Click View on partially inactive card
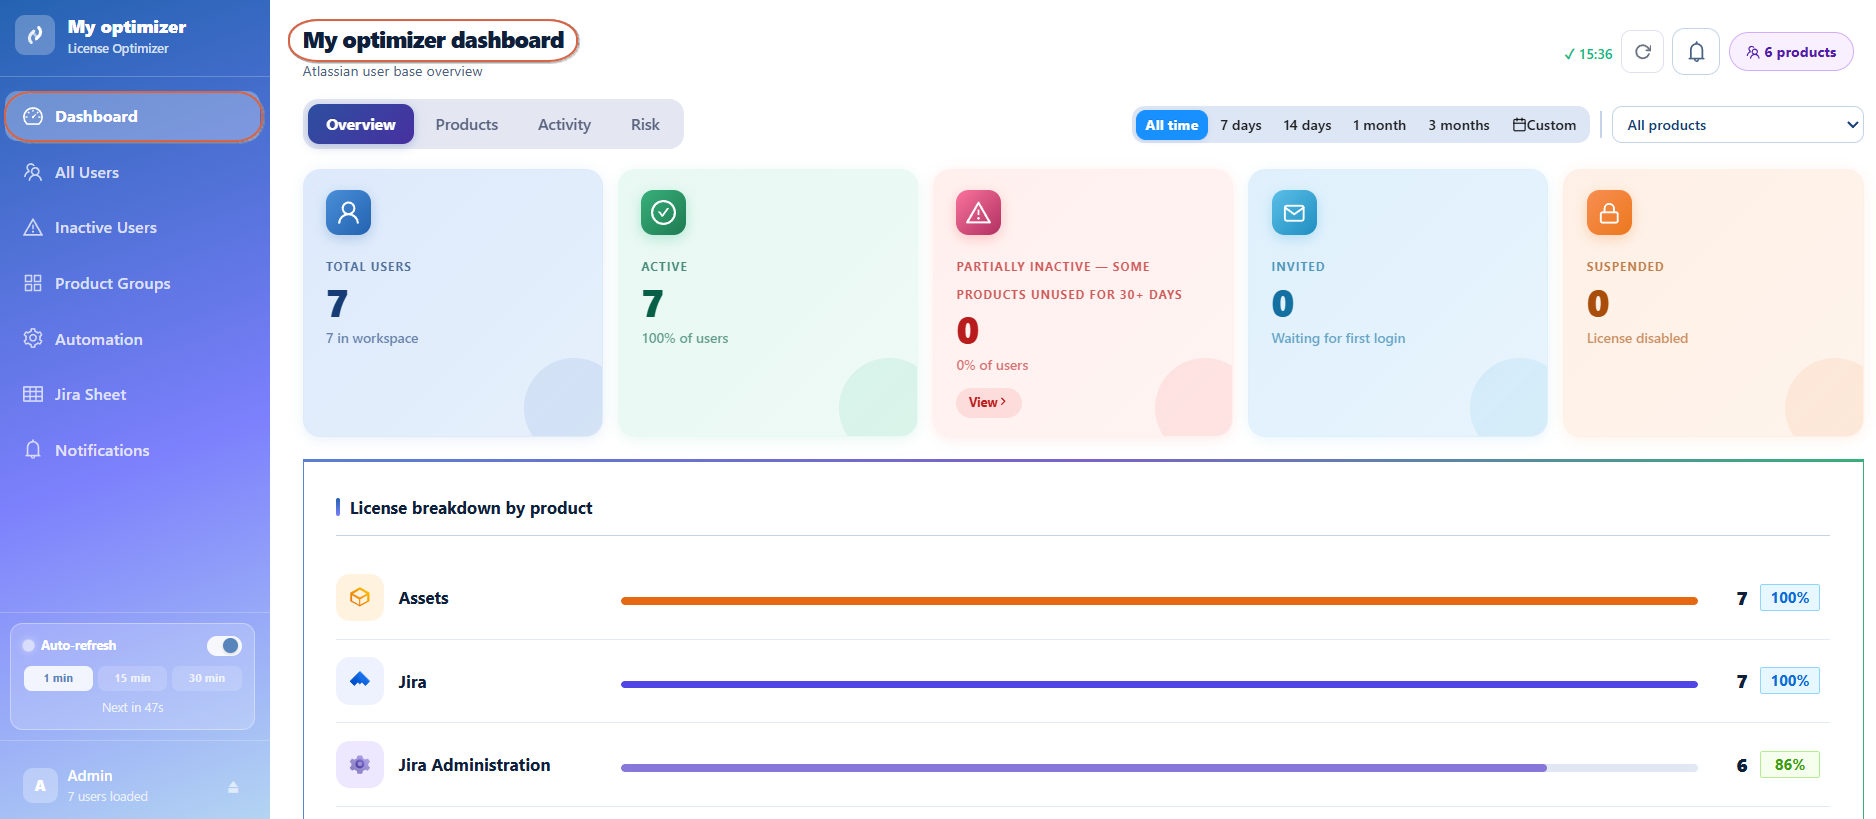The height and width of the screenshot is (819, 1876). pyautogui.click(x=988, y=402)
